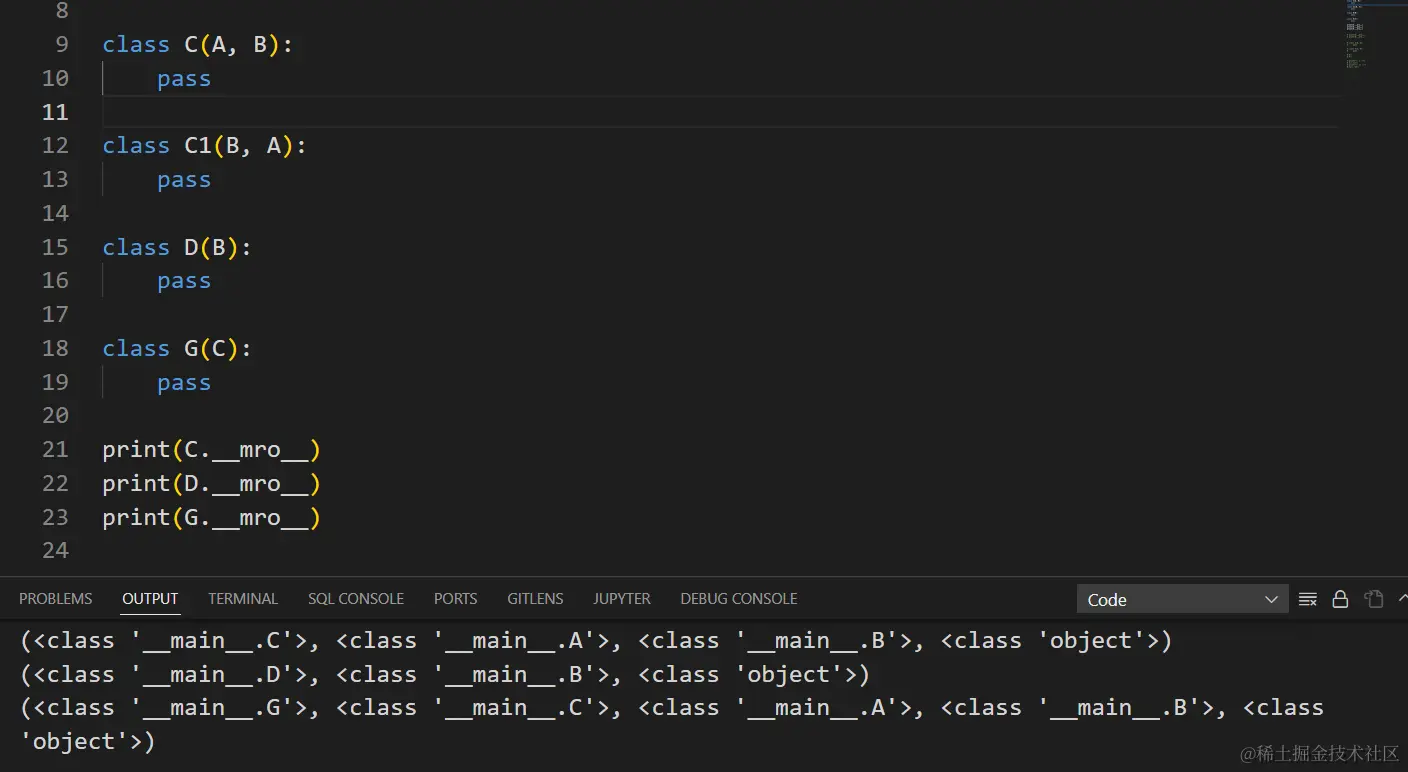Click empty highlighted line 11 in editor
Image resolution: width=1408 pixels, height=772 pixels.
pyautogui.click(x=720, y=112)
